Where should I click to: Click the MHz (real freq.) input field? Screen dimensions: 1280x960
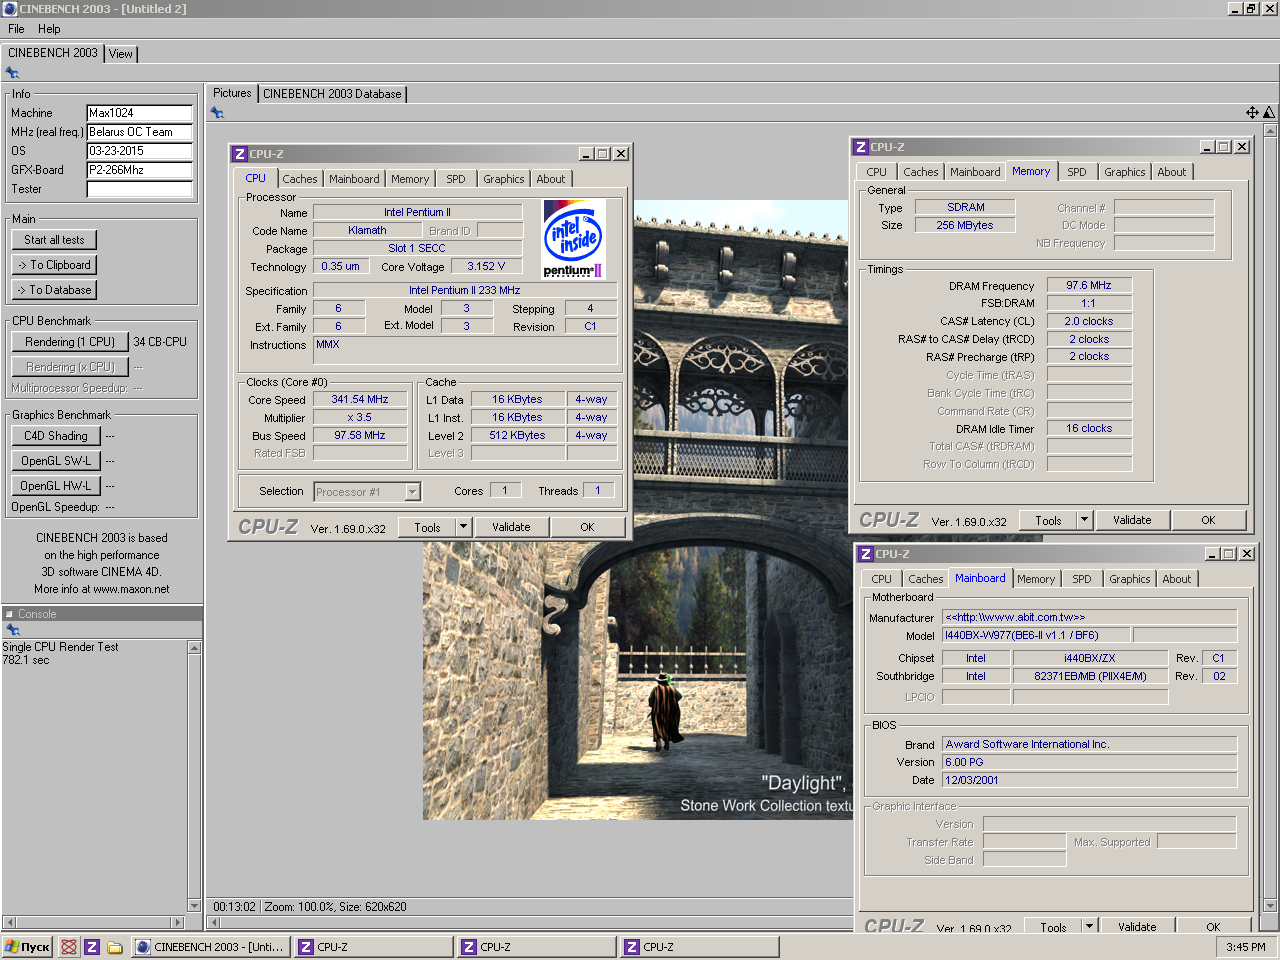(x=140, y=132)
